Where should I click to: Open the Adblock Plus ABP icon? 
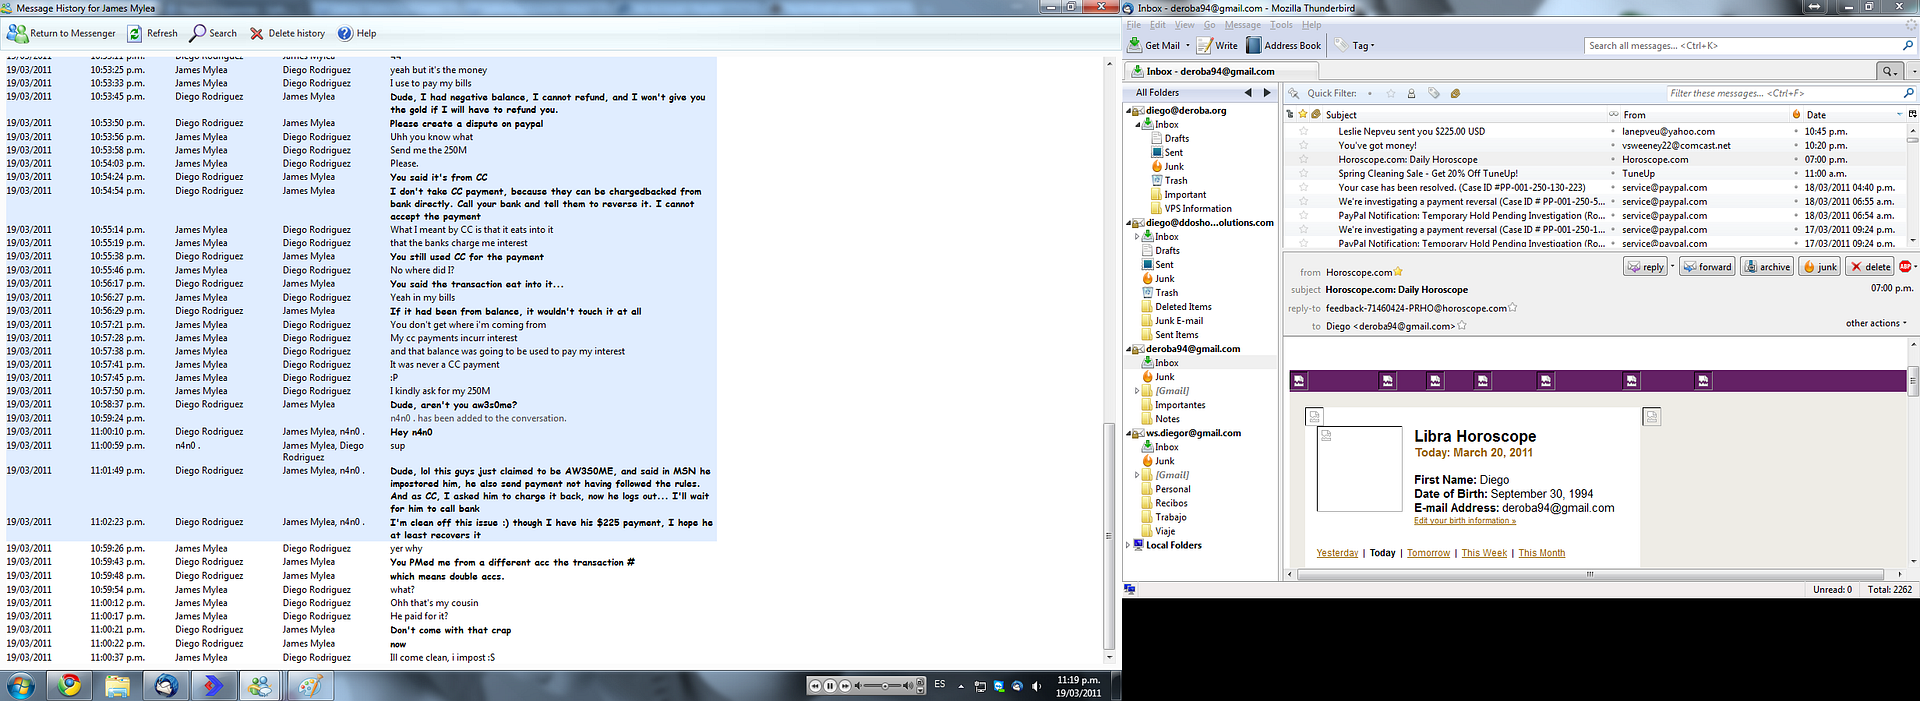click(x=1904, y=267)
